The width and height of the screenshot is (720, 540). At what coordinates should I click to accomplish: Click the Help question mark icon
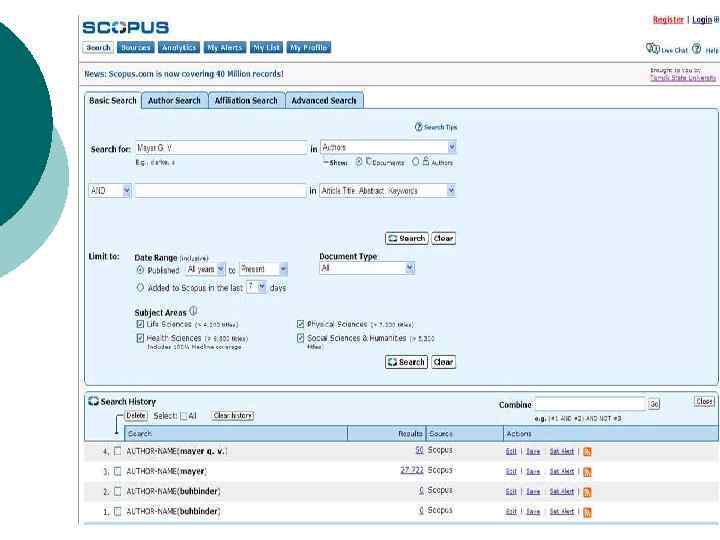[697, 48]
